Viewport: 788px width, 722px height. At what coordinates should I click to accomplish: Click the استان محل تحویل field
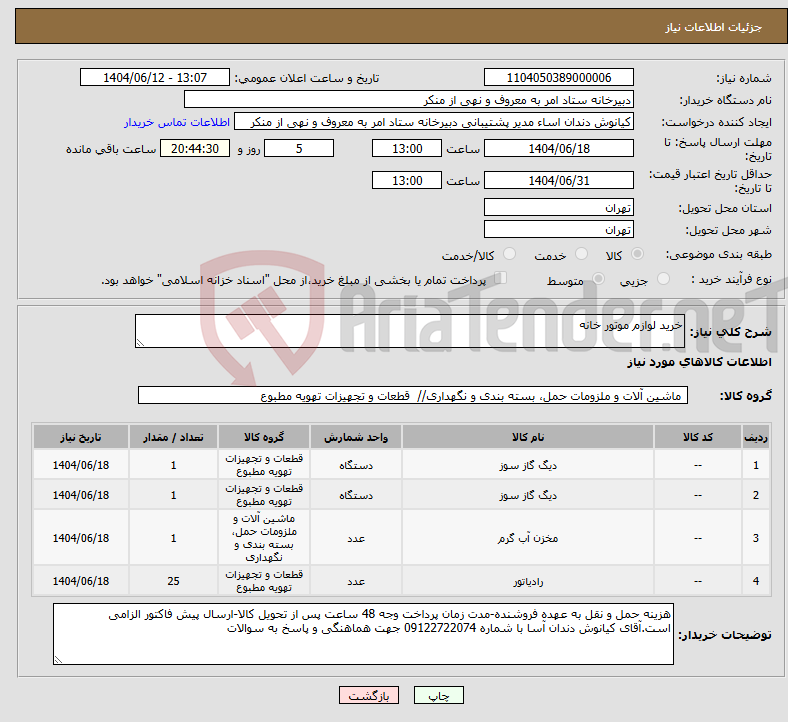[558, 208]
